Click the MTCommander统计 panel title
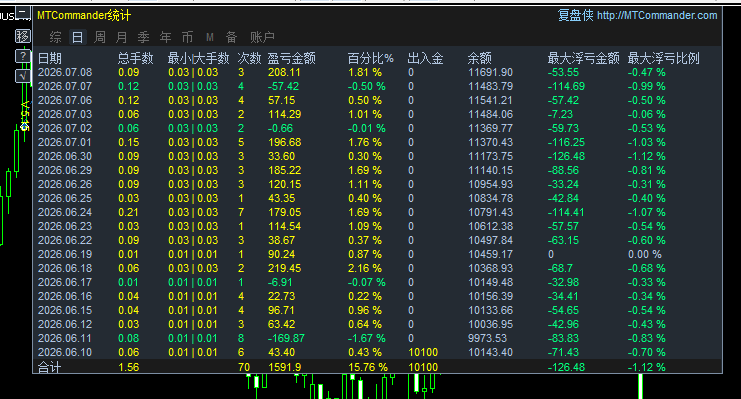This screenshot has width=741, height=399. [x=84, y=16]
